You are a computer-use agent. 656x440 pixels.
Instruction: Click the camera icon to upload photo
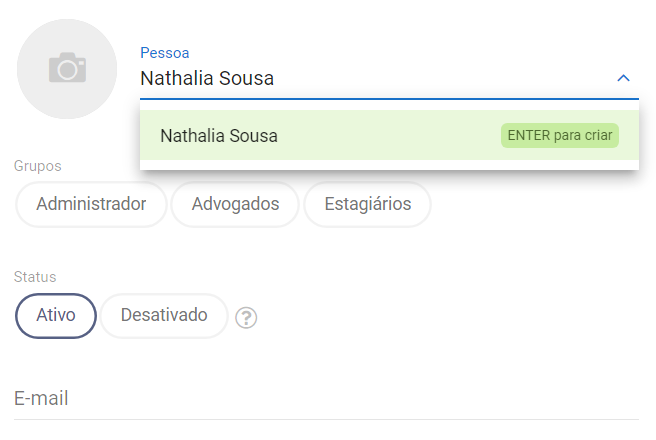[67, 69]
